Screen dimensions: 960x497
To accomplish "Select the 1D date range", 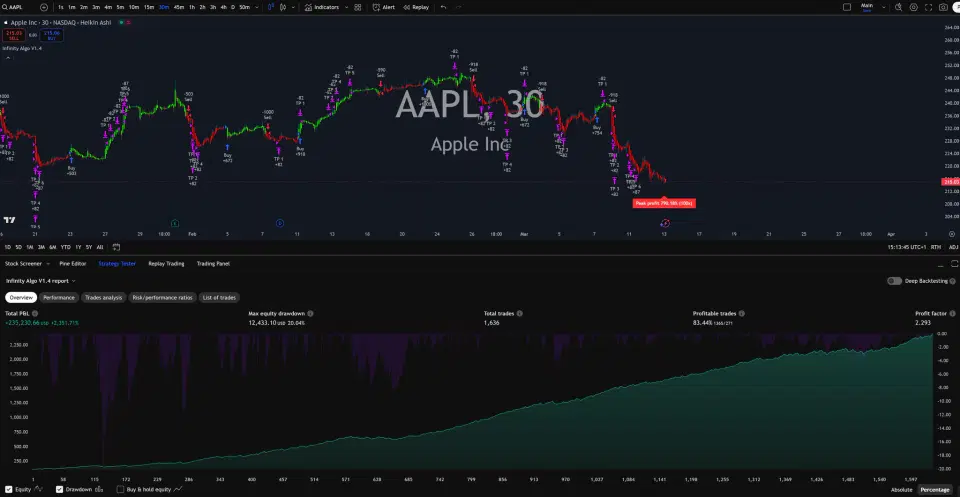I will pyautogui.click(x=8, y=247).
